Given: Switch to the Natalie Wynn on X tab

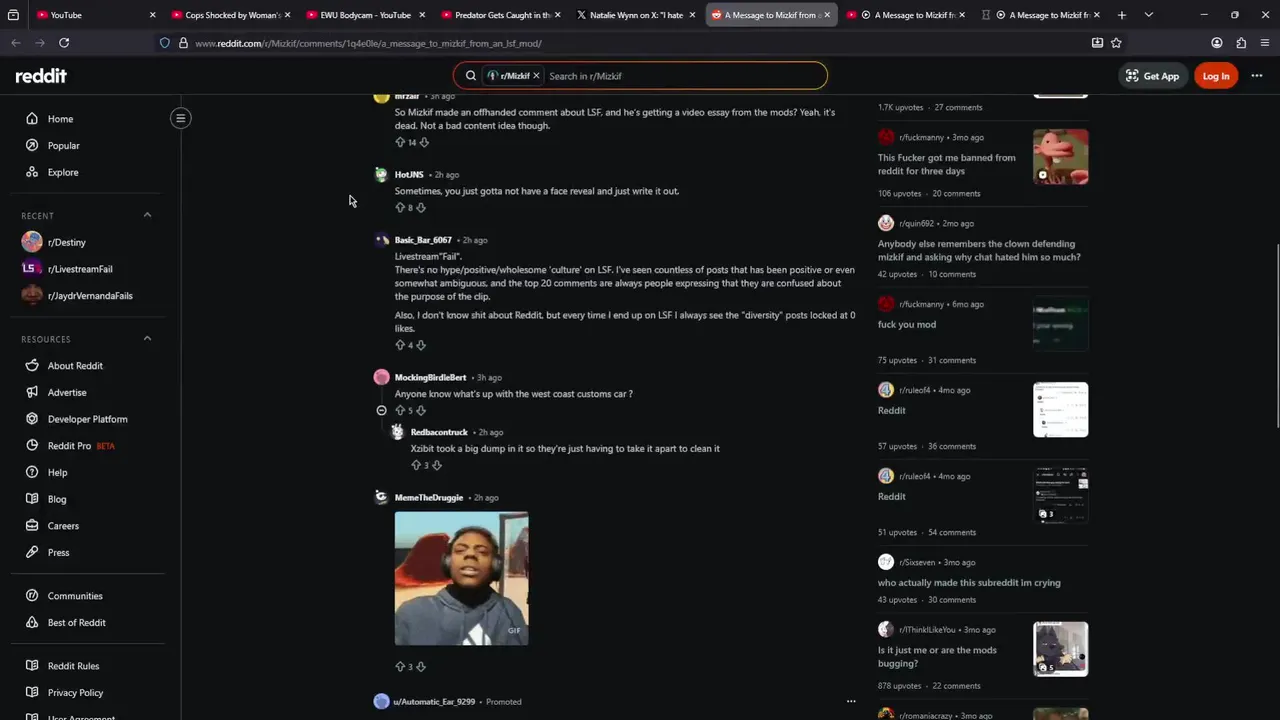Looking at the screenshot, I should (635, 15).
